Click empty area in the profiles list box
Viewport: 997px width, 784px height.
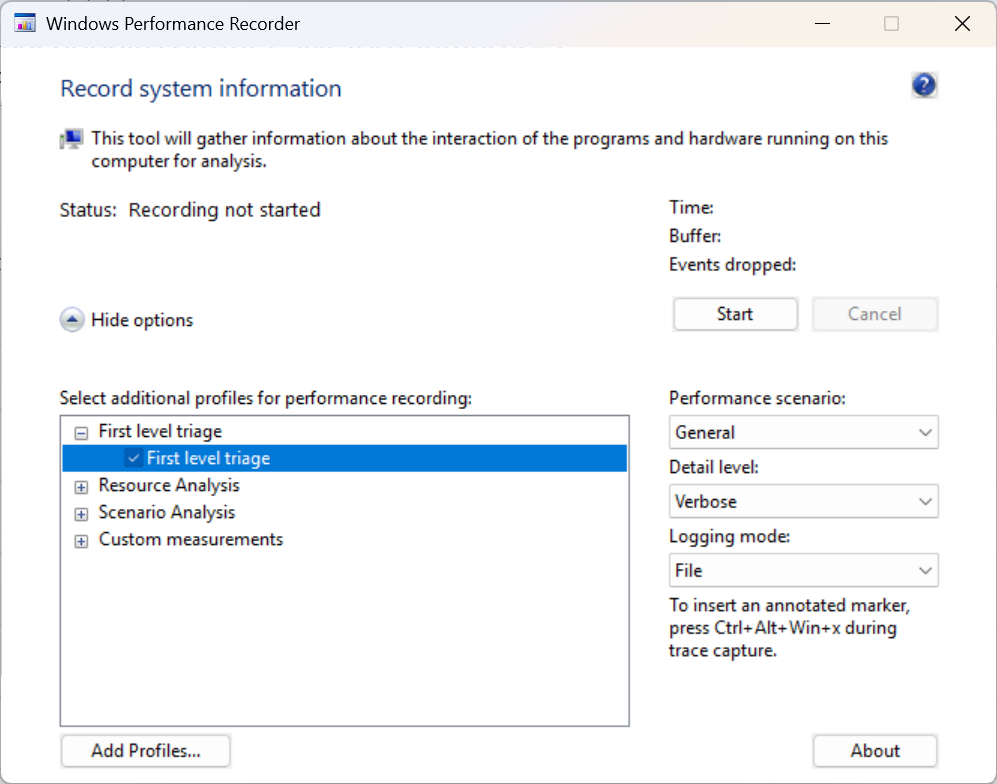tap(344, 640)
